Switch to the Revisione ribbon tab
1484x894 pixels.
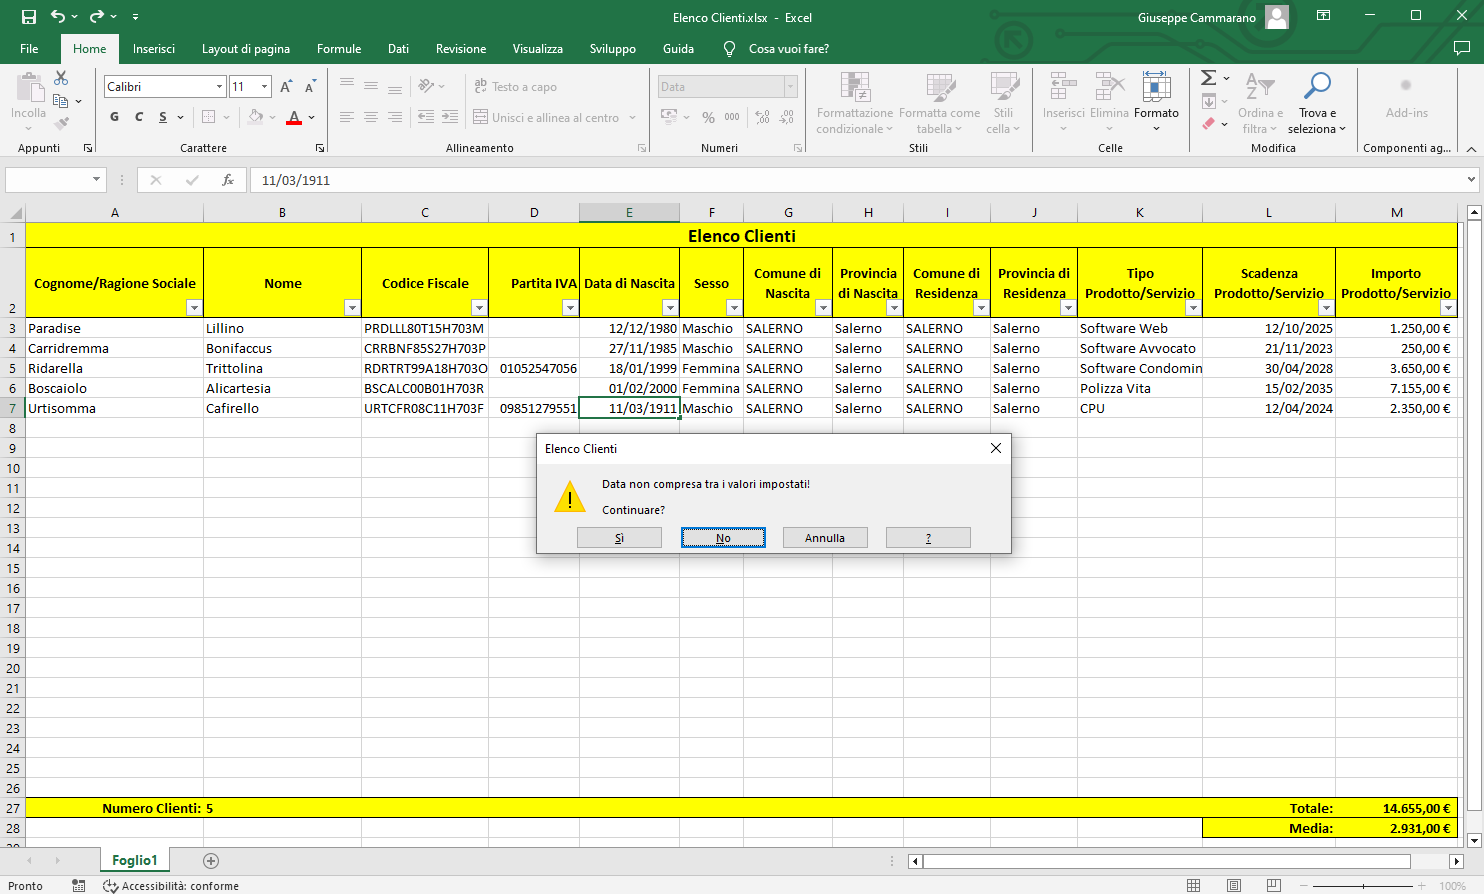[x=461, y=49]
